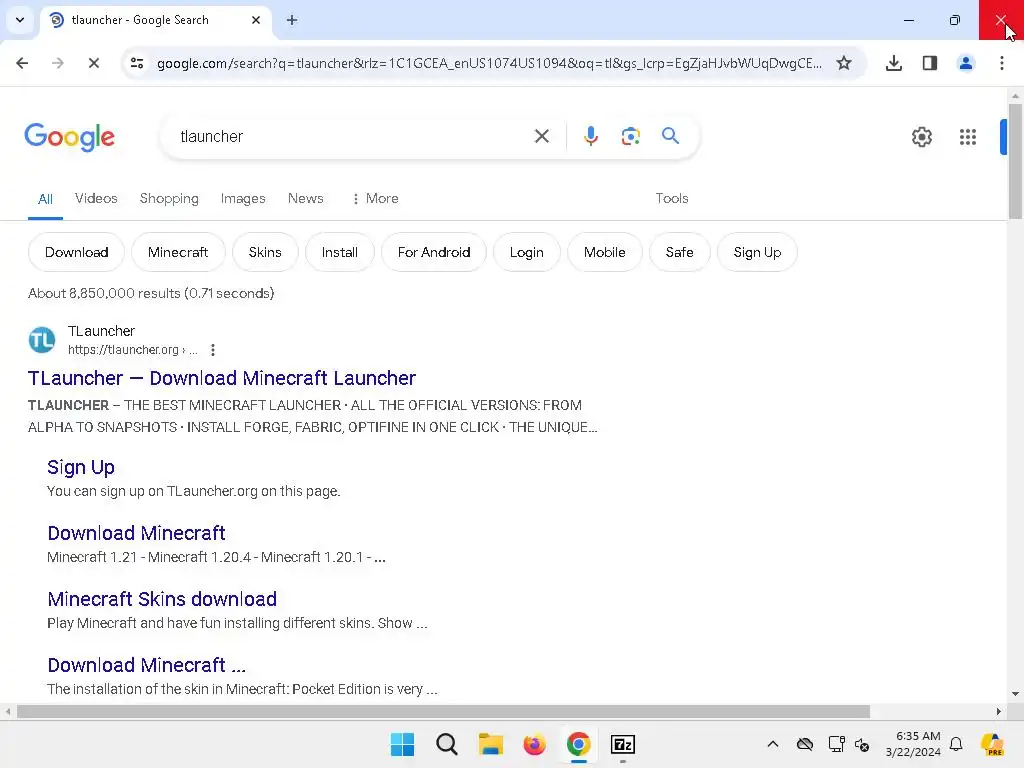Click the vertical scrollbar thumb
The height and width of the screenshot is (768, 1024).
[x=1015, y=161]
